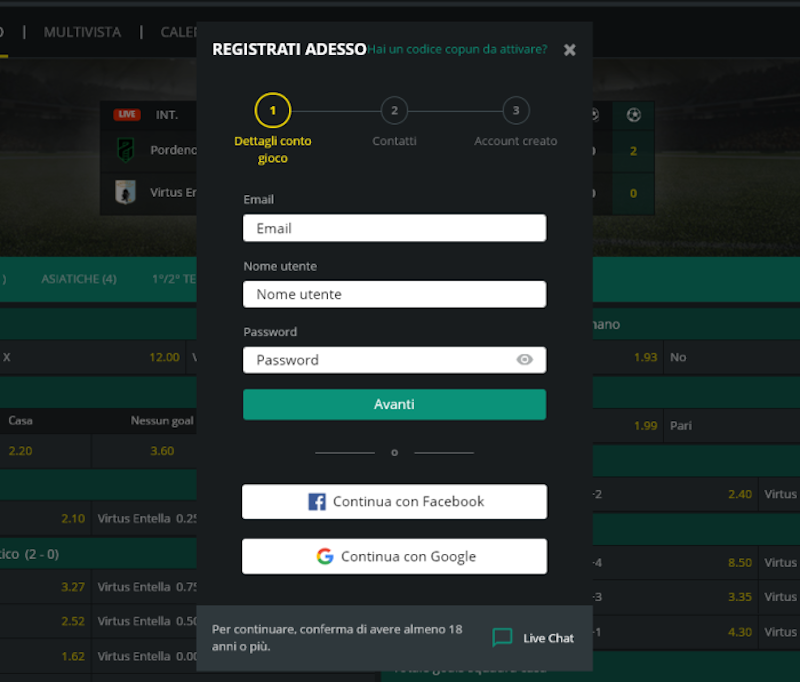Open Live Chat speech bubble icon

pos(502,638)
